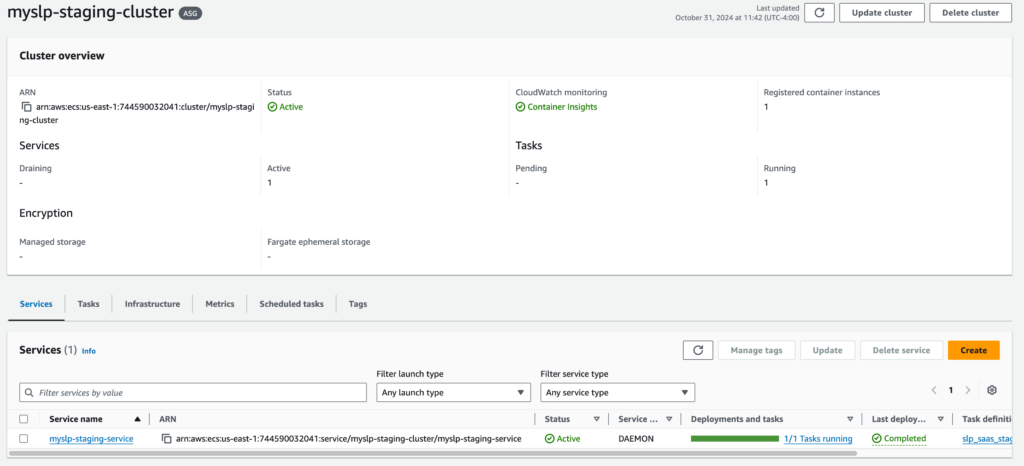Screen dimensions: 1024x466
Task: Click the myslp-staging-cluster page title
Action: pos(91,12)
